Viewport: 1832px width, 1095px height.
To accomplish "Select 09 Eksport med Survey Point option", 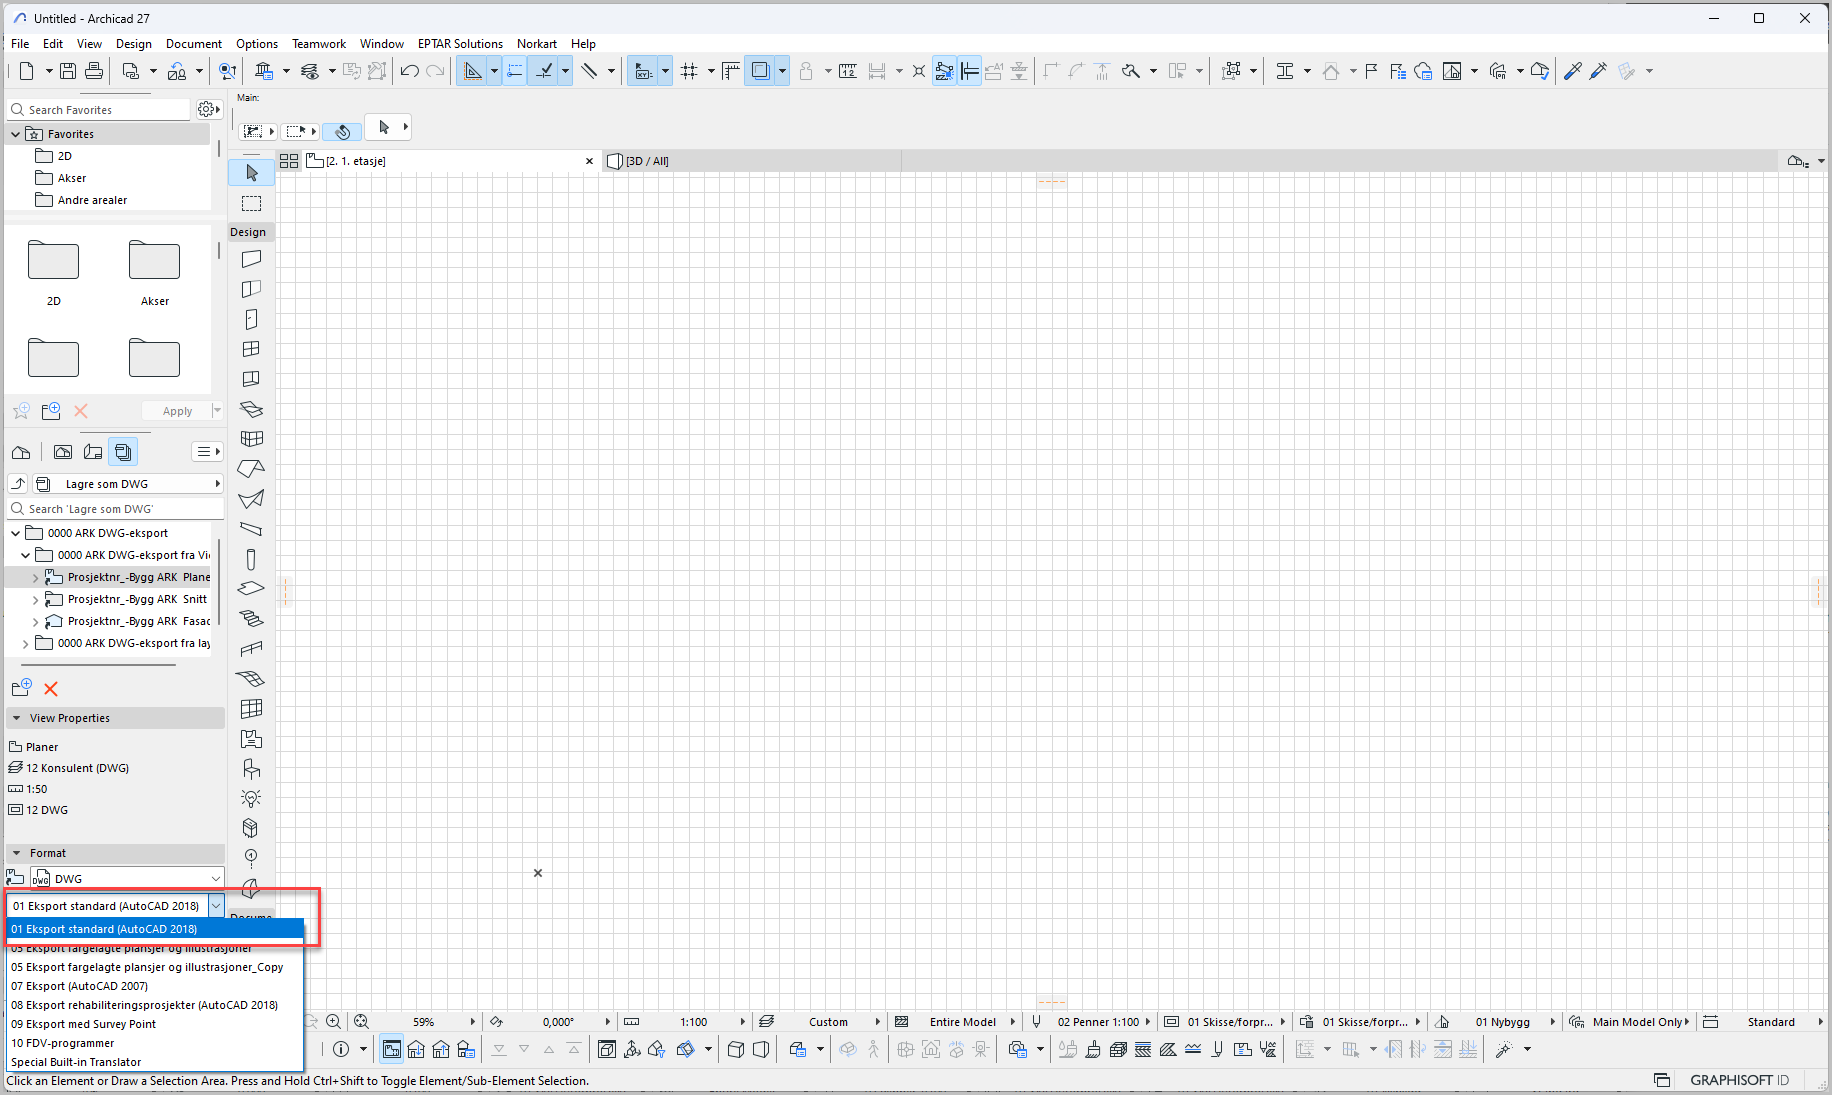I will (84, 1024).
